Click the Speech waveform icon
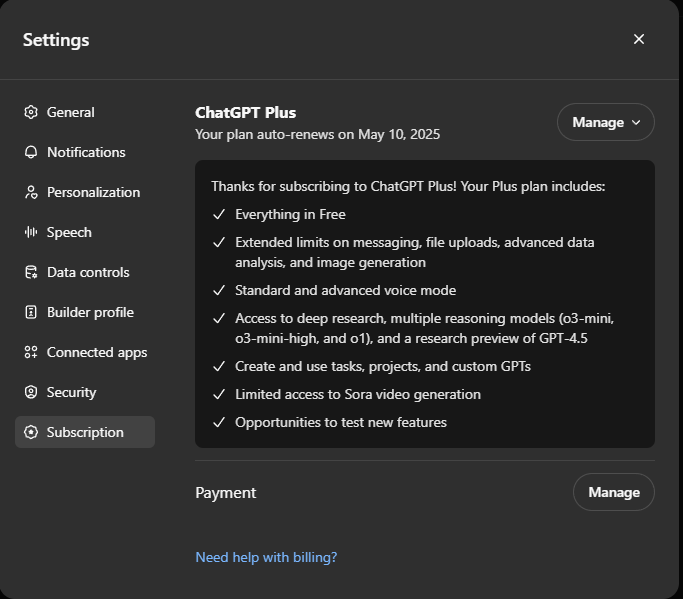This screenshot has width=683, height=599. (x=31, y=232)
